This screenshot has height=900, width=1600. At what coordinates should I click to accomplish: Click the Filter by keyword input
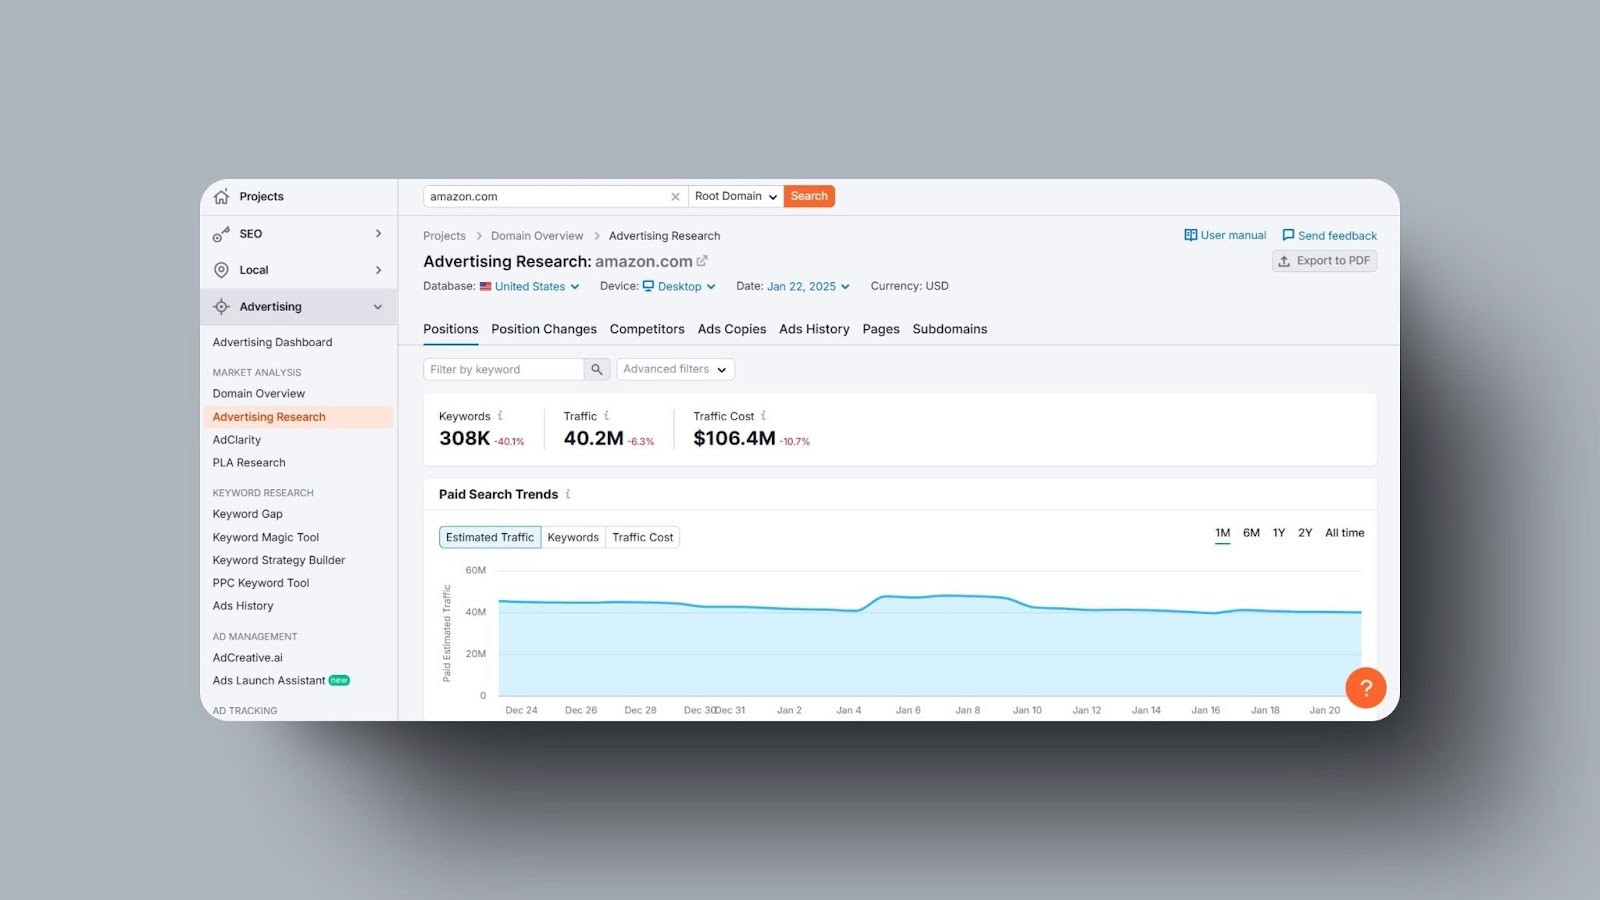pos(504,370)
